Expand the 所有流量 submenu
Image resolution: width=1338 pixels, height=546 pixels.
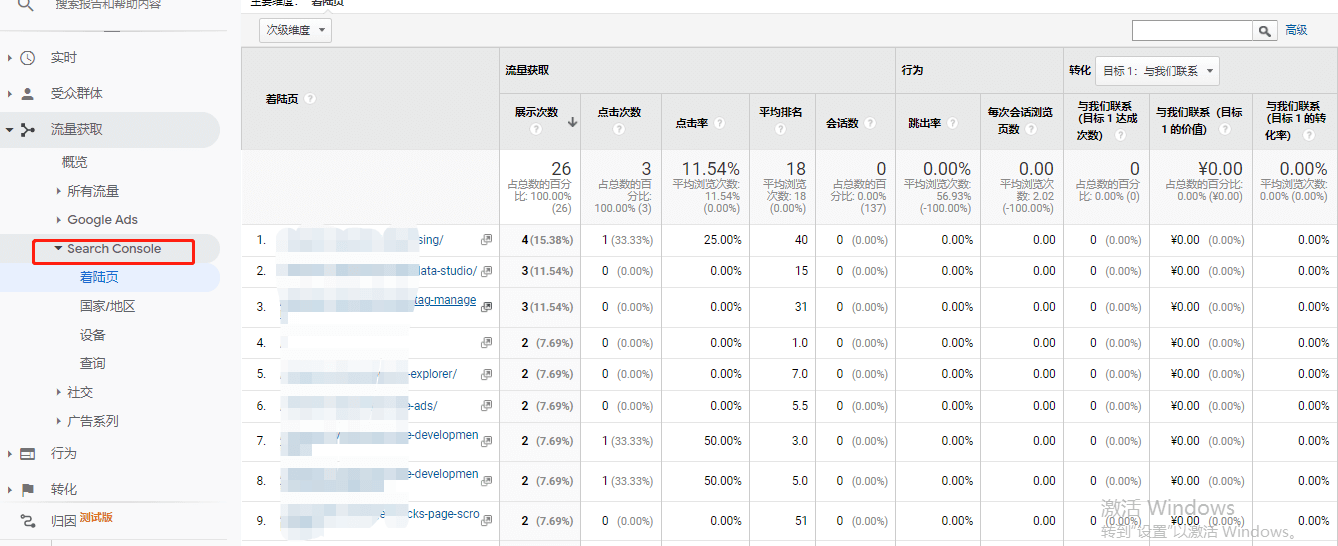(x=59, y=191)
